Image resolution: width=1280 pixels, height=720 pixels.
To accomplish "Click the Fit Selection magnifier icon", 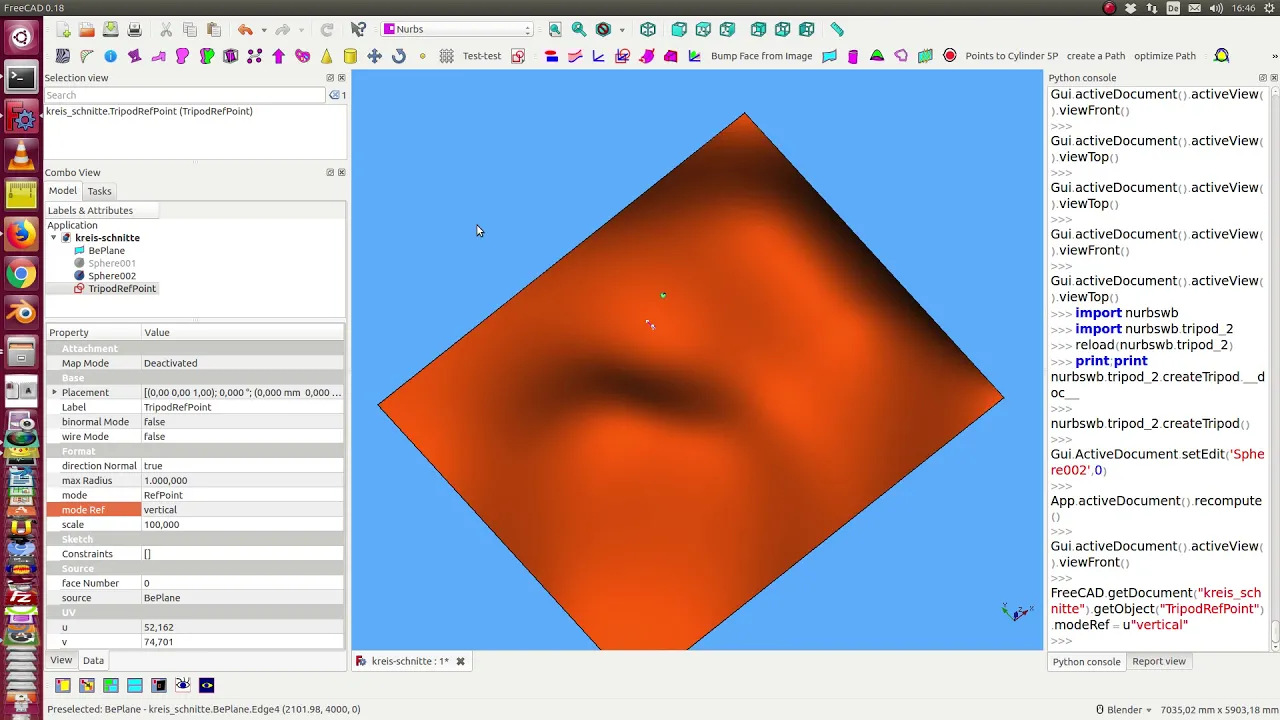I will (x=579, y=30).
